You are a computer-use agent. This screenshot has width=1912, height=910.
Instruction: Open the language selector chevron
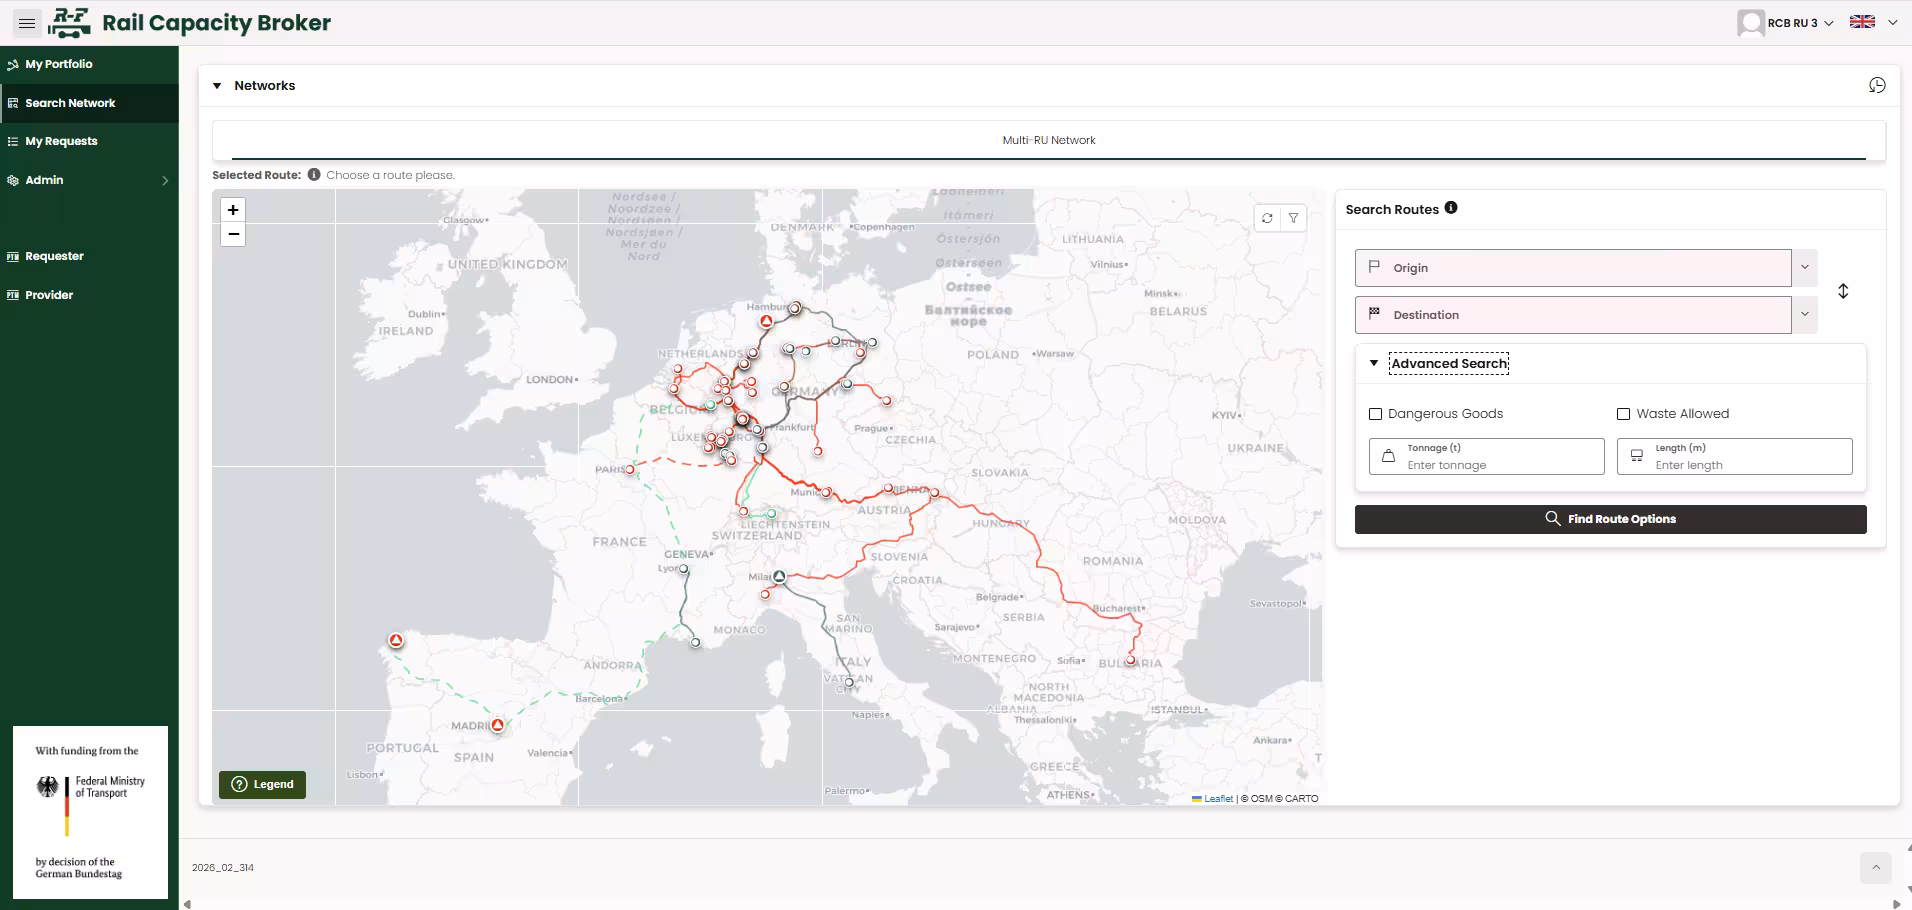1892,22
